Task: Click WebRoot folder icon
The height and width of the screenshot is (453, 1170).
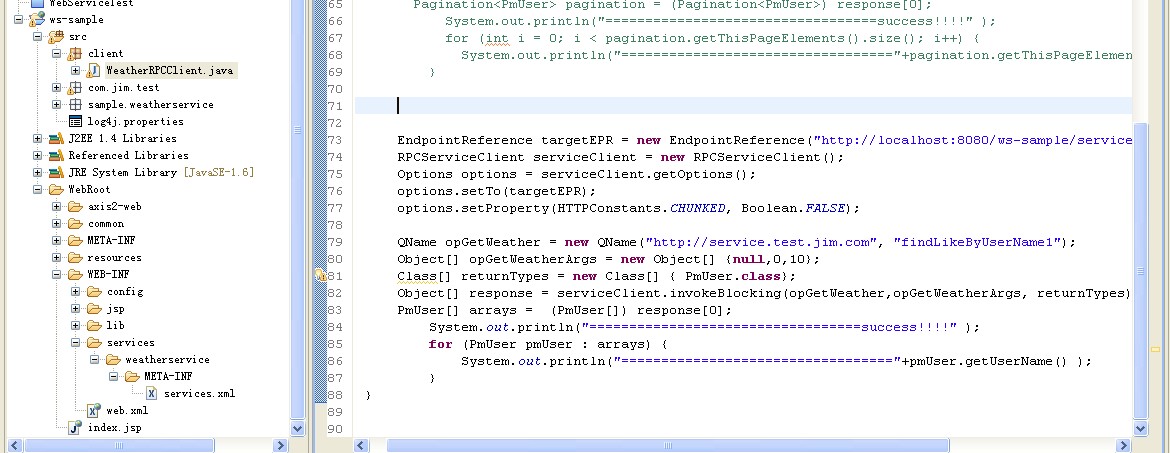Action: 55,190
